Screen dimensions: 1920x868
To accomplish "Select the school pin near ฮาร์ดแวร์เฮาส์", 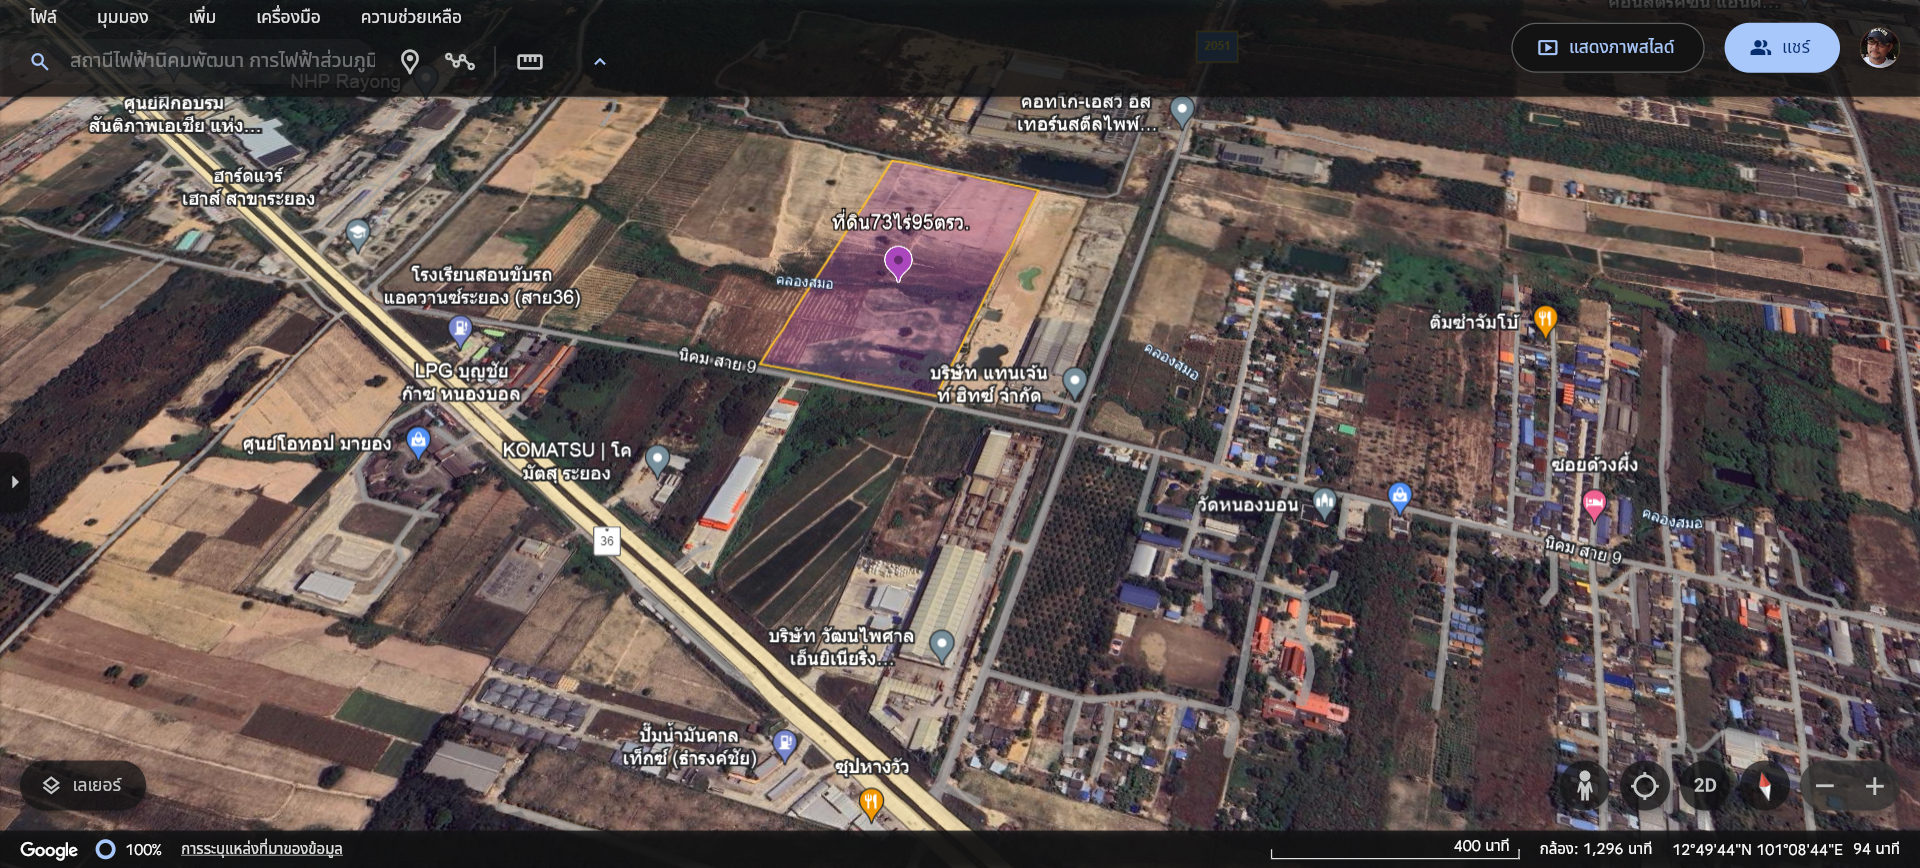I will [357, 235].
